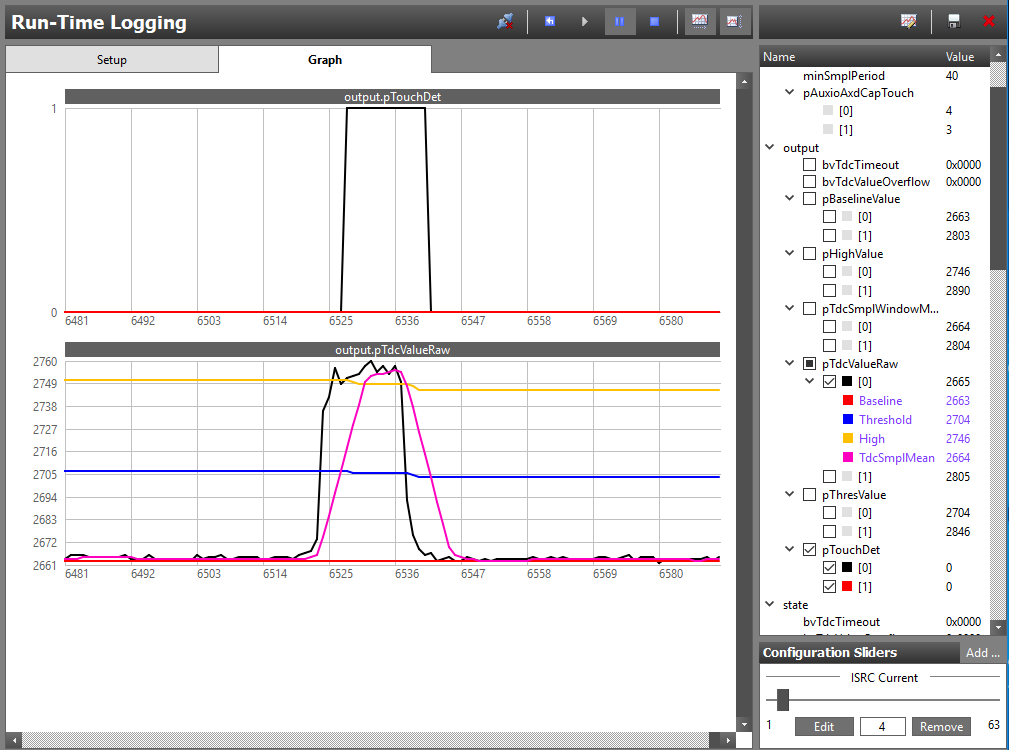Toggle vertical graph auto-scale icon
This screenshot has height=750, width=1009.
(x=735, y=21)
